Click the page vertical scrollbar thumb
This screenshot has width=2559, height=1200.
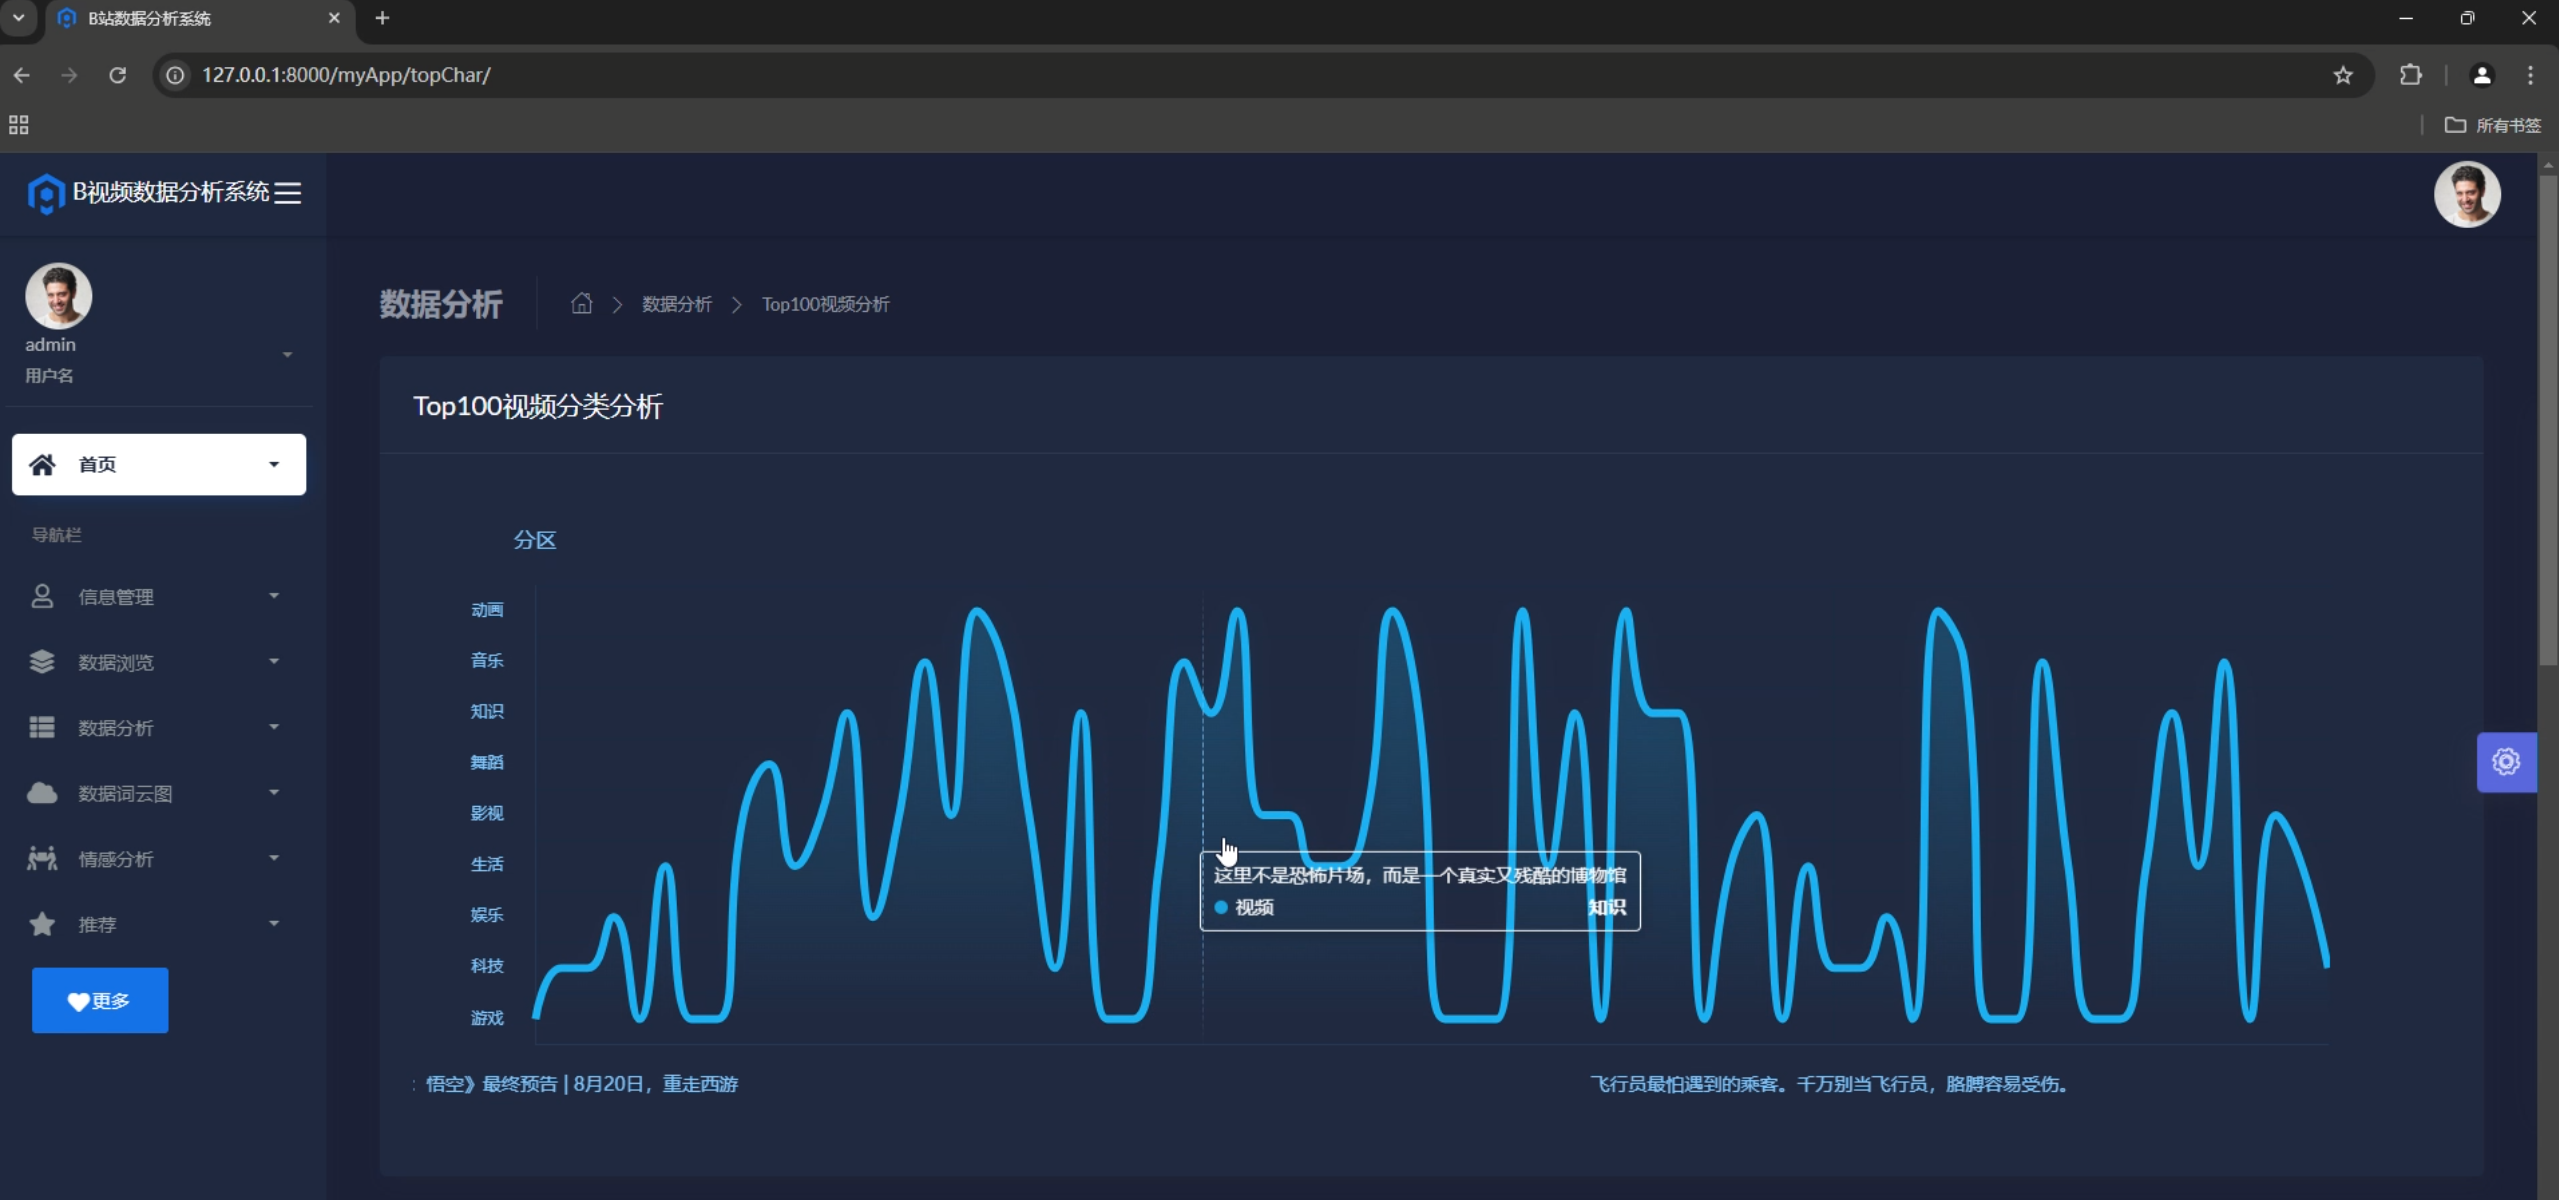coord(2547,420)
